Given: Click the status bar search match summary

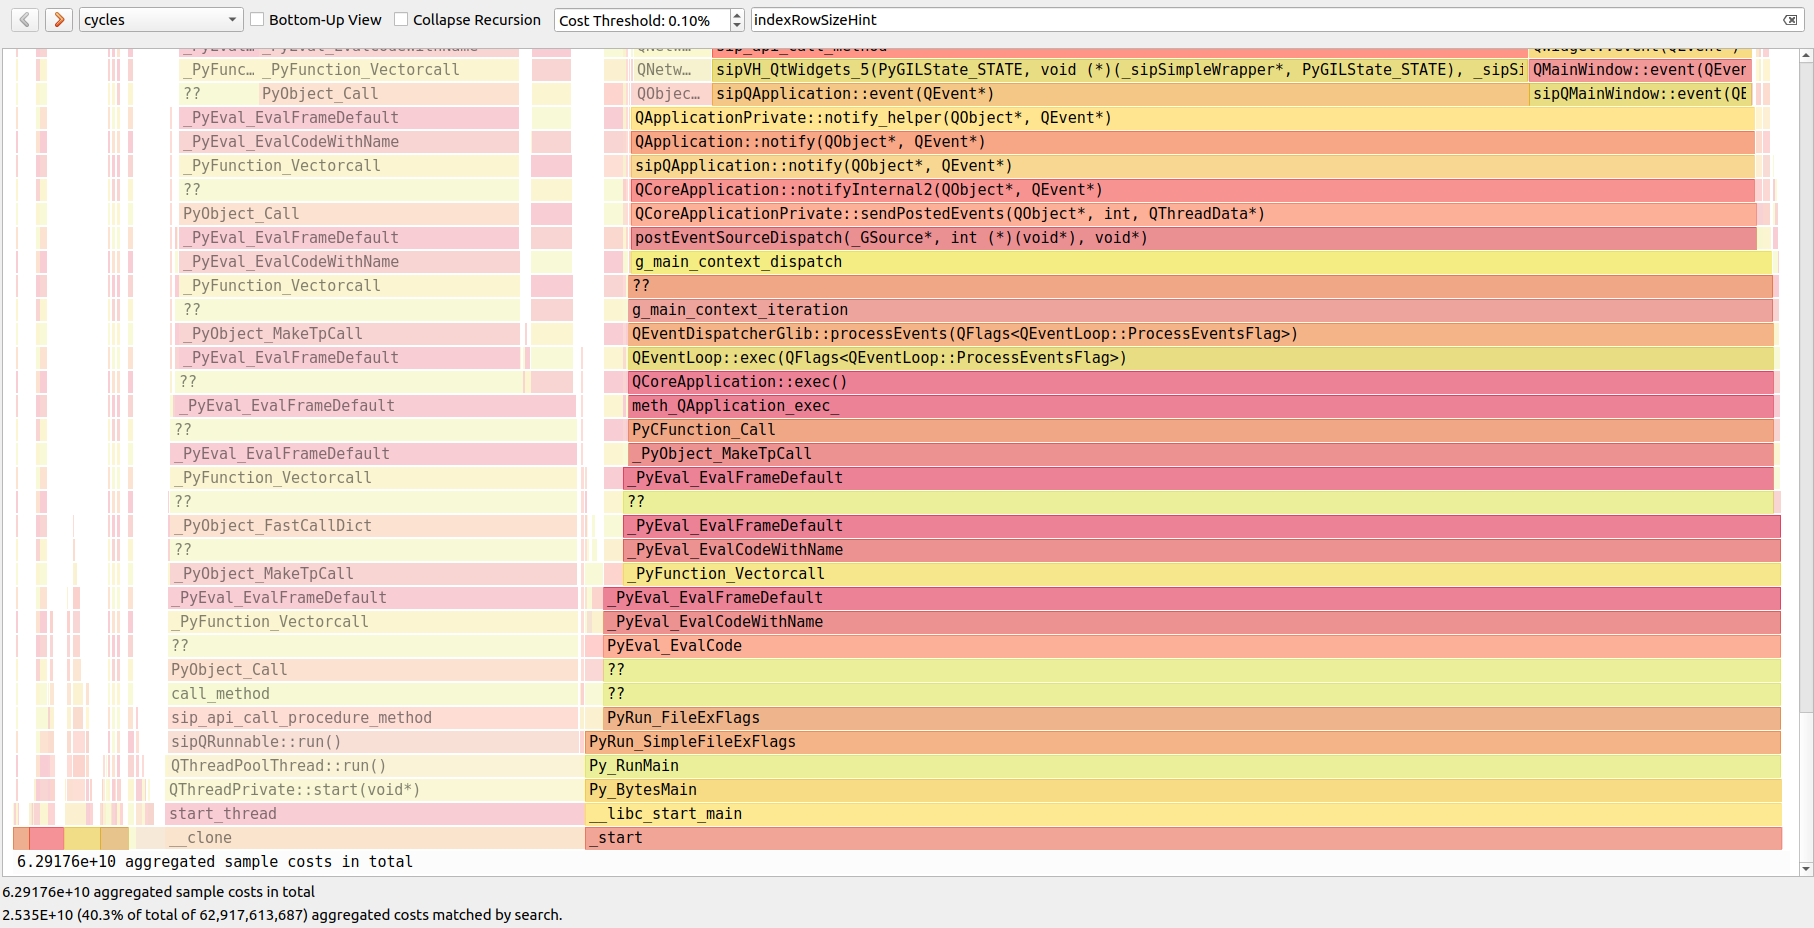Looking at the screenshot, I should pos(282,915).
